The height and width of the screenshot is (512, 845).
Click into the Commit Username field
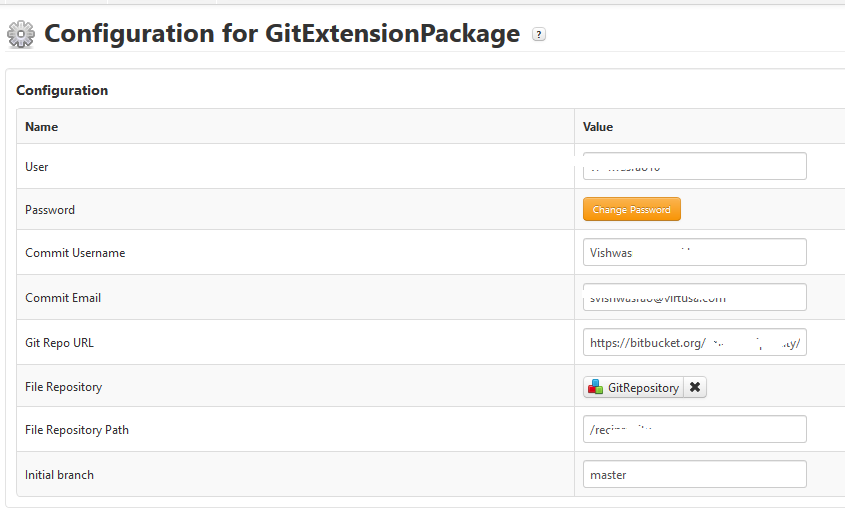694,253
